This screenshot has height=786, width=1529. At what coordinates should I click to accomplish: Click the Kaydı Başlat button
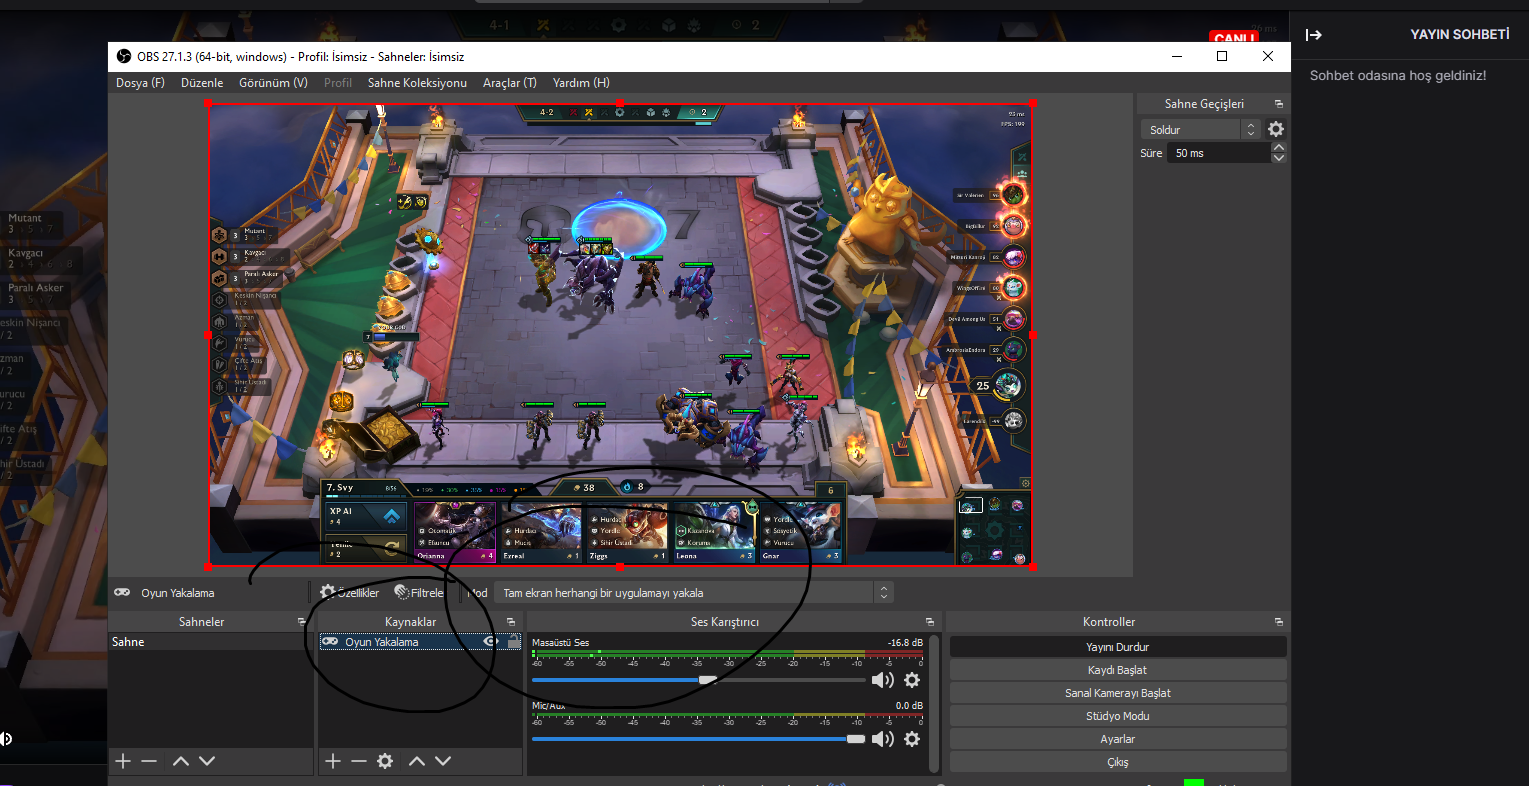tap(1117, 670)
